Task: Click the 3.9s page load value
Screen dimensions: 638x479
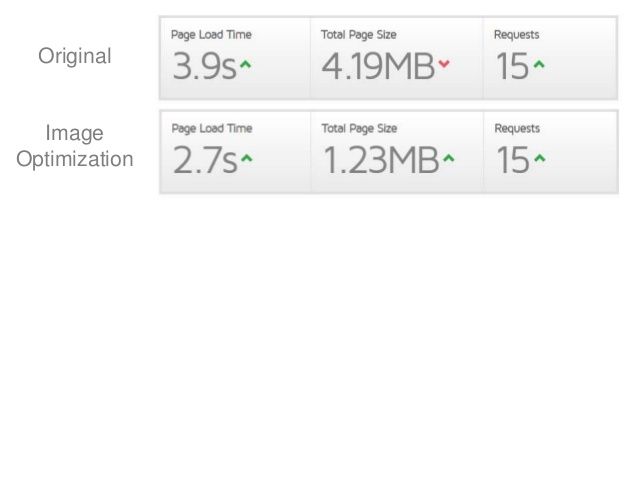Action: click(203, 67)
